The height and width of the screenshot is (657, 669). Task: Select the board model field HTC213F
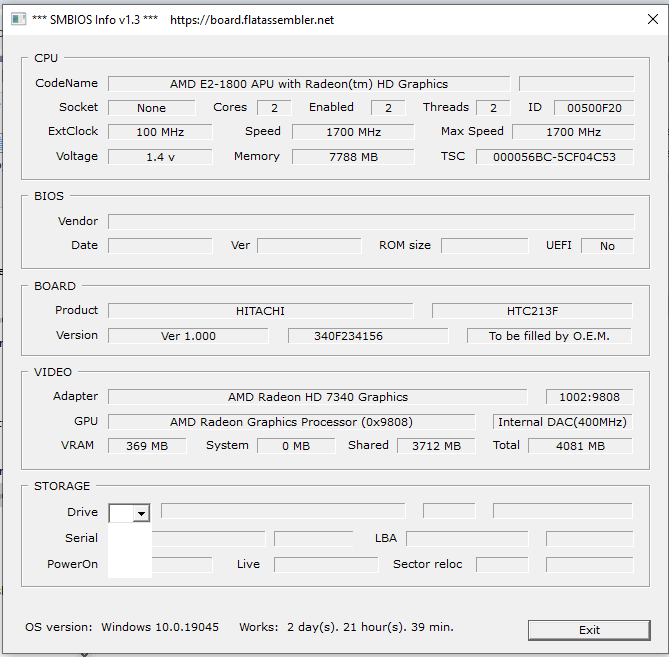click(x=532, y=311)
